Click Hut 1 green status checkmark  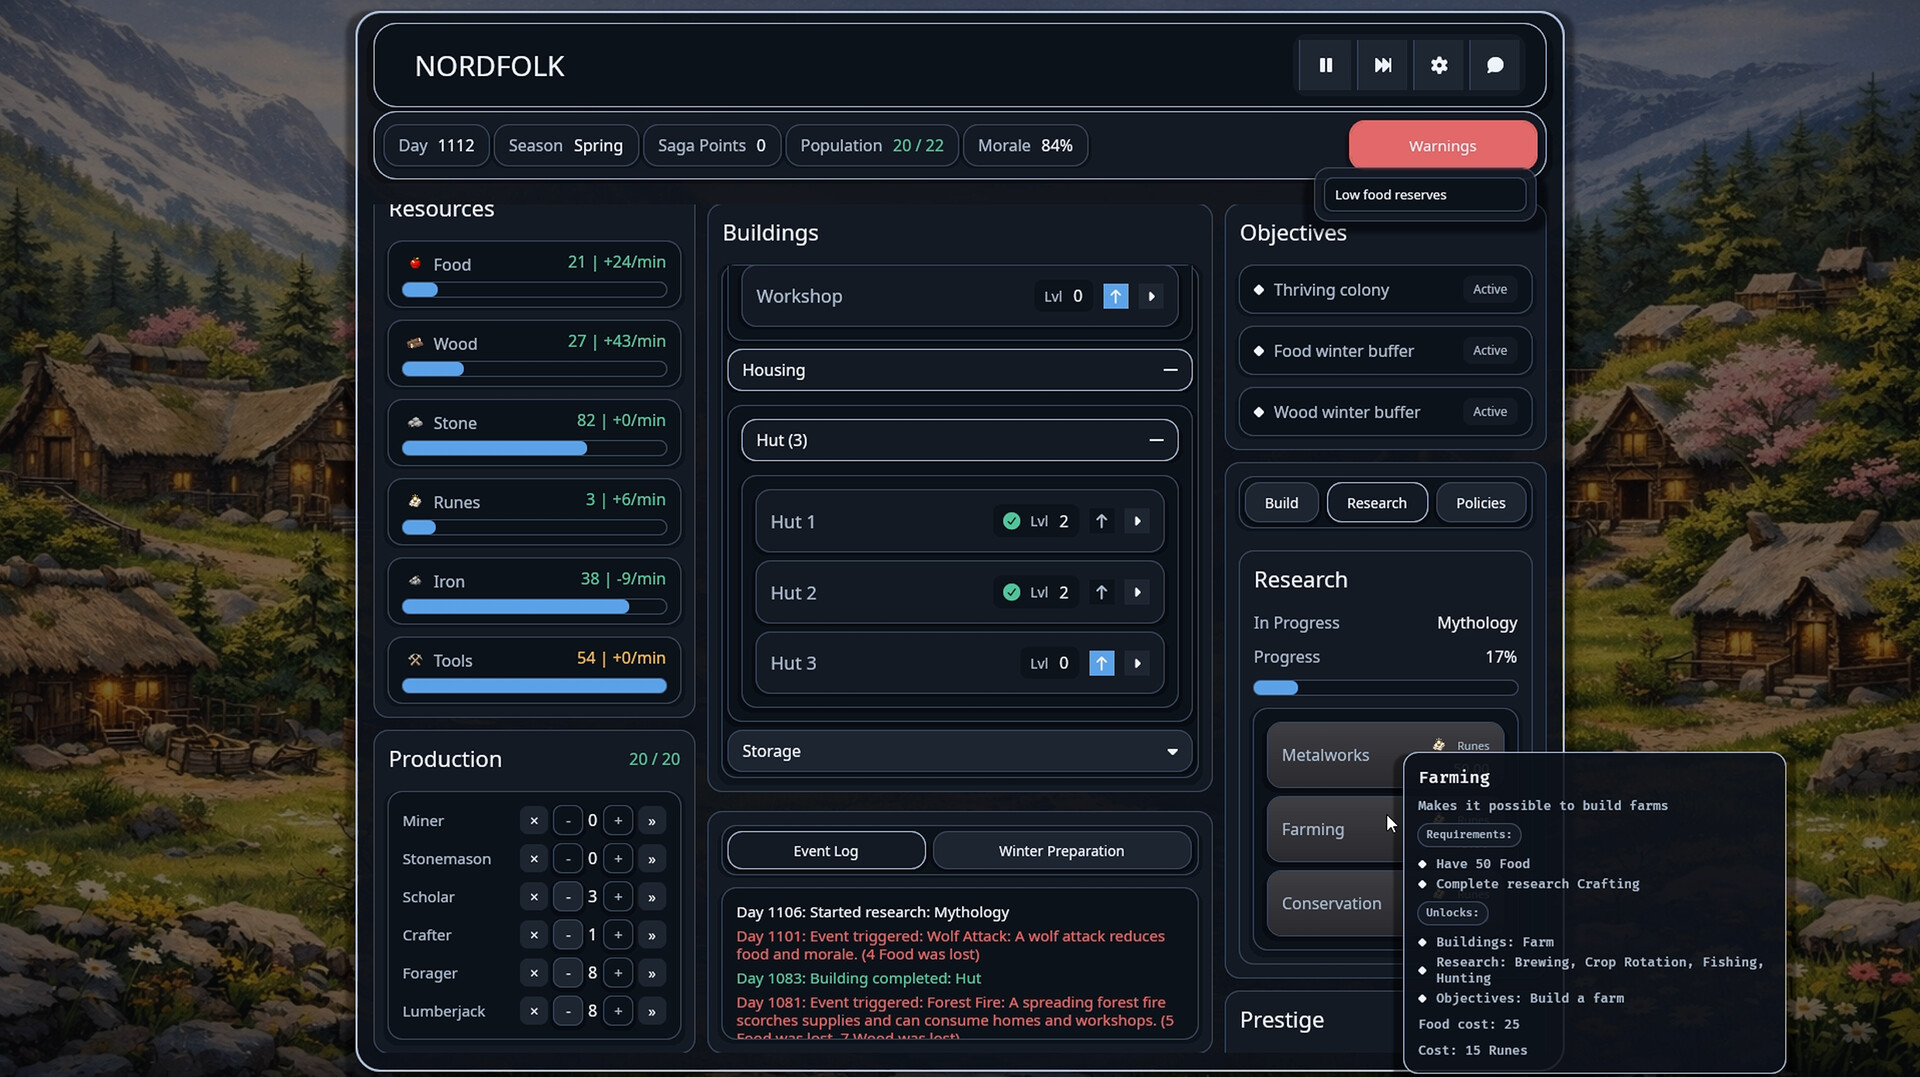pos(1011,521)
